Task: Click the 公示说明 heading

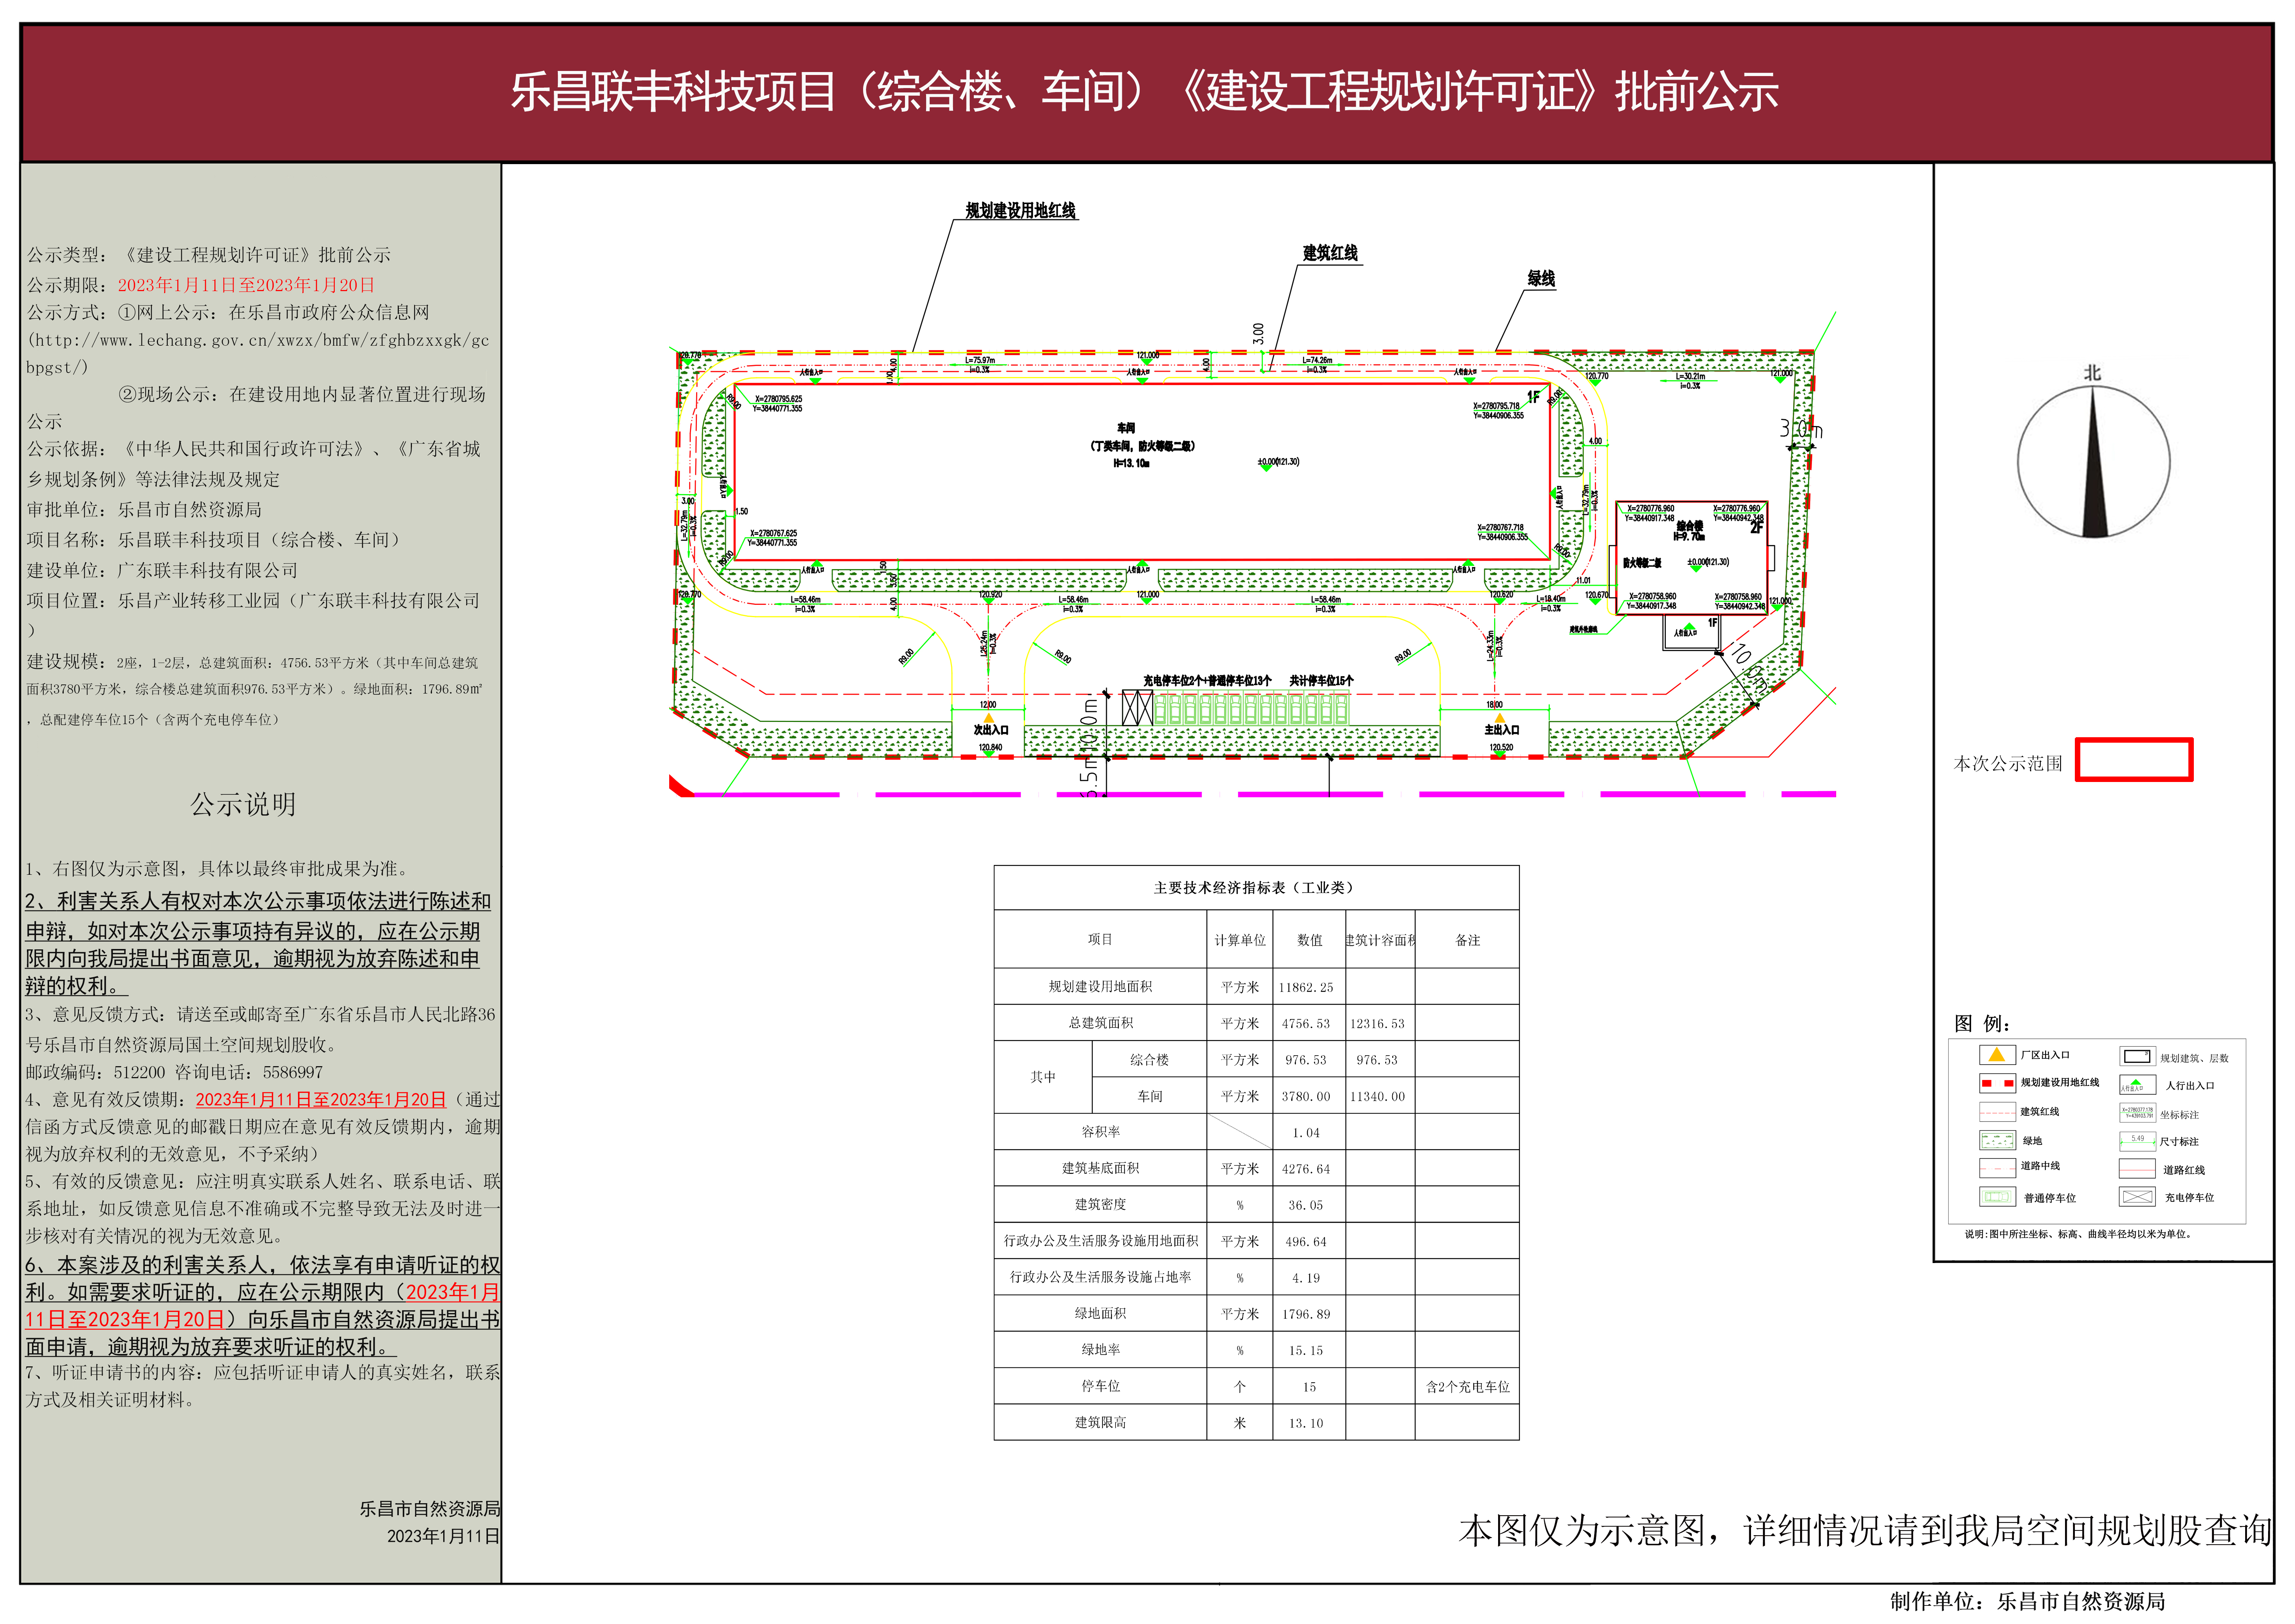Action: point(243,804)
